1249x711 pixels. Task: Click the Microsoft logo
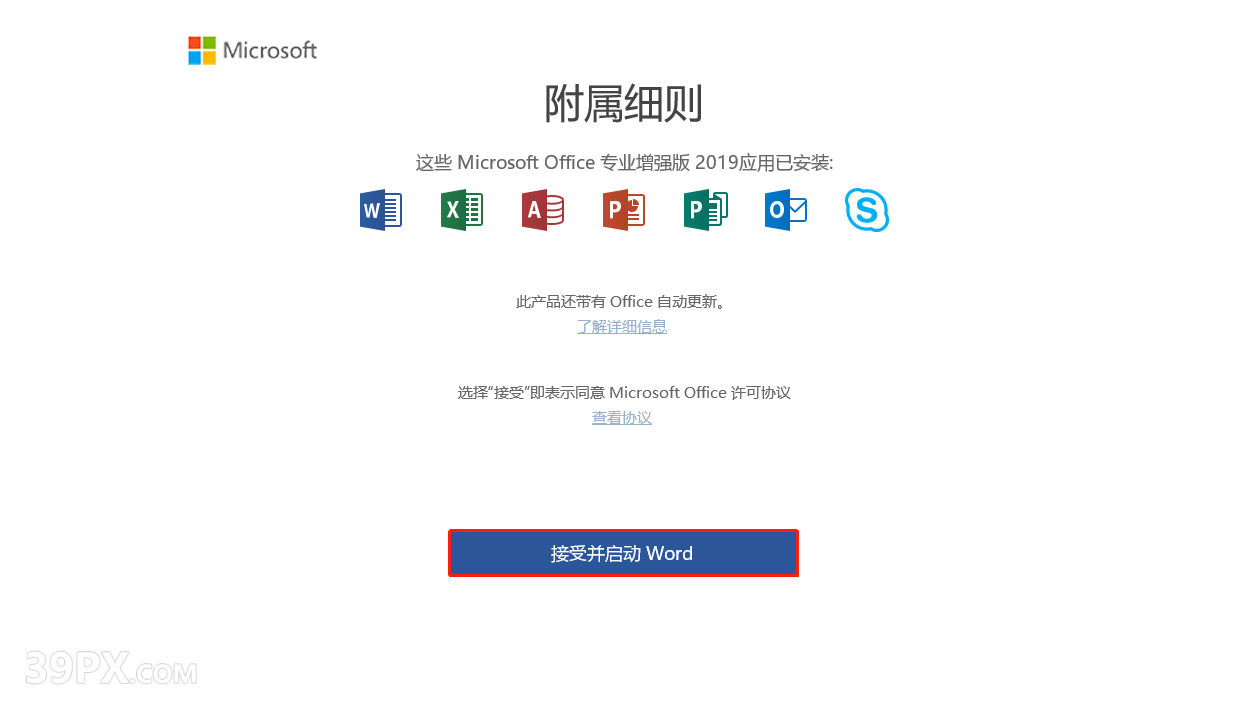click(x=253, y=50)
